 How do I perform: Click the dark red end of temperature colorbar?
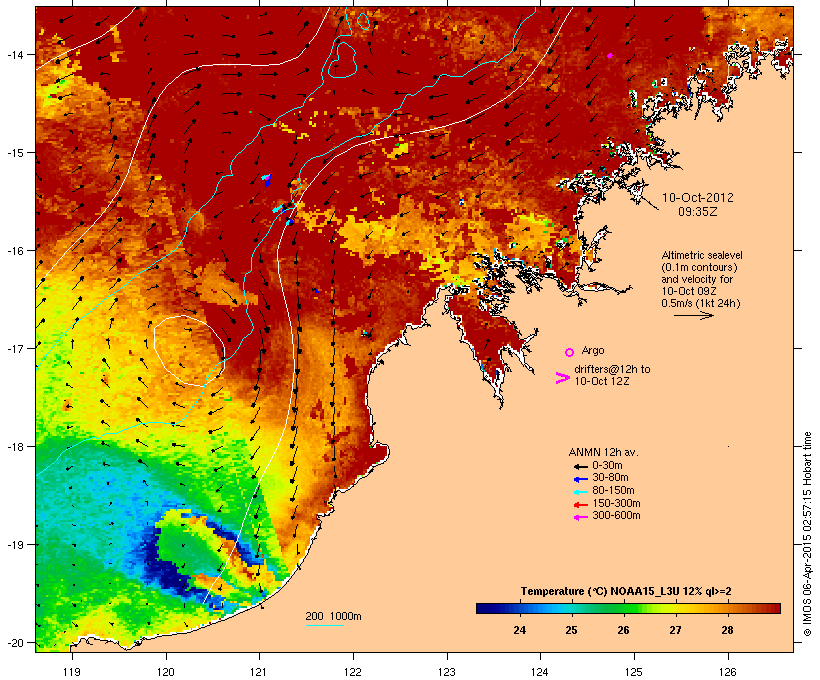click(773, 608)
